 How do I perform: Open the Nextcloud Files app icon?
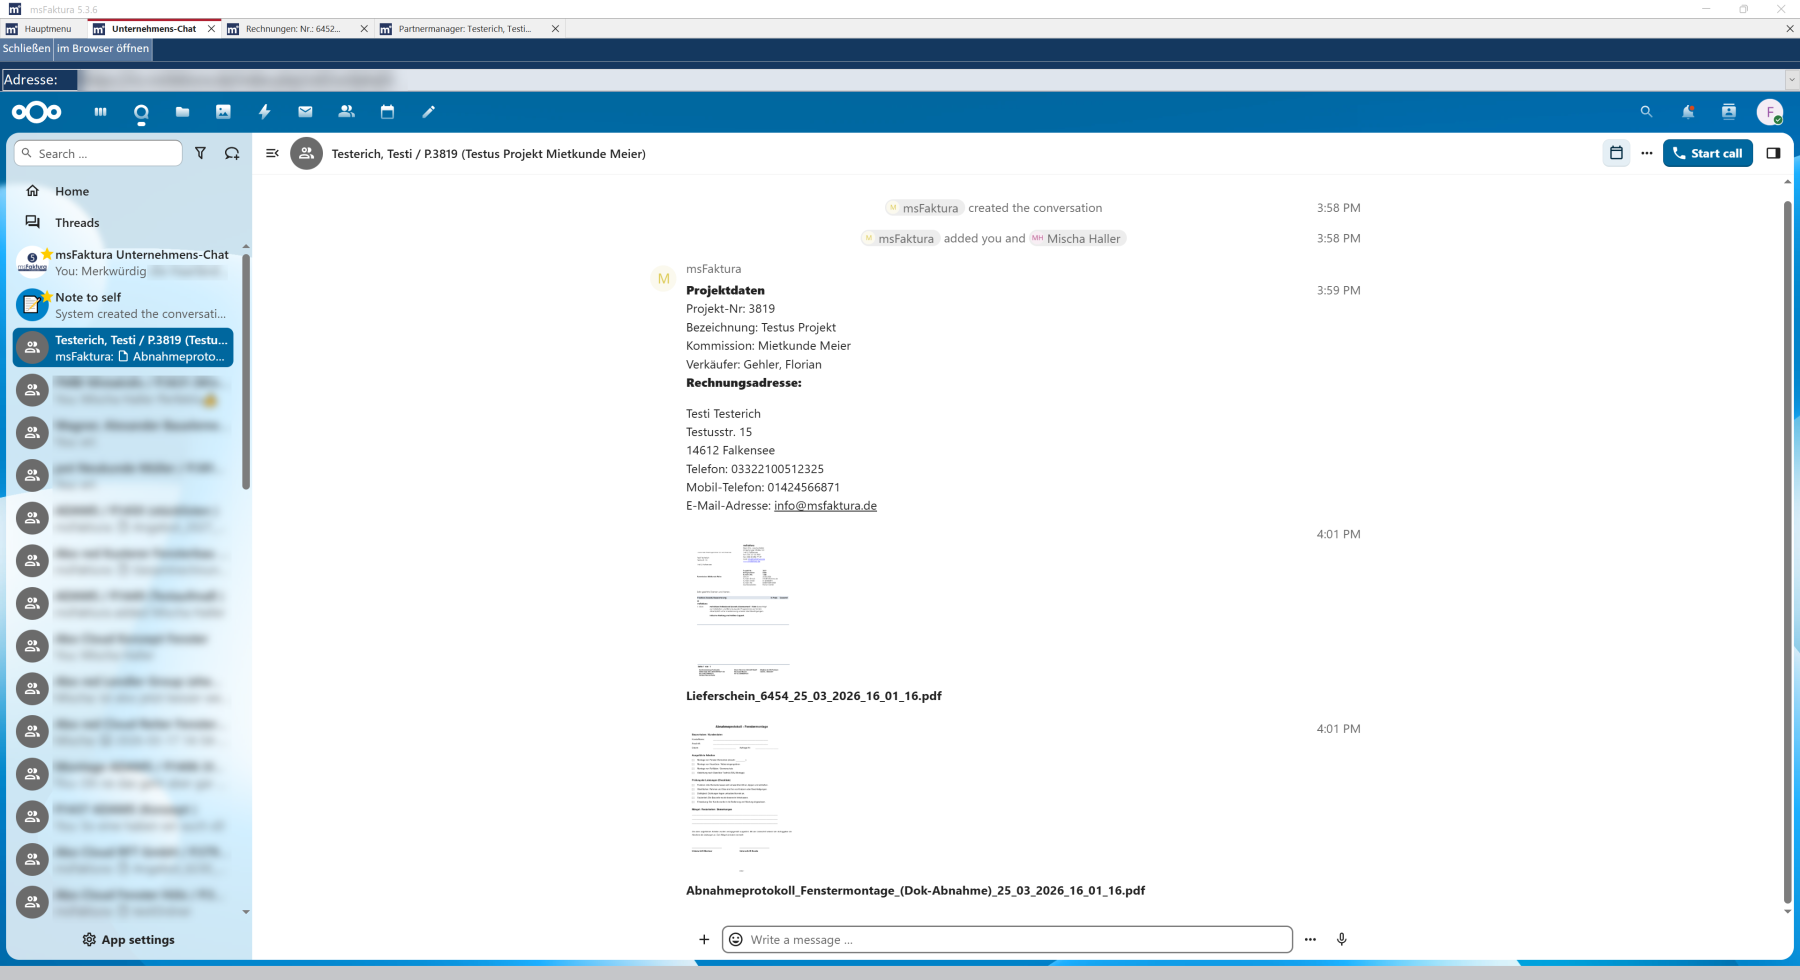pyautogui.click(x=182, y=112)
